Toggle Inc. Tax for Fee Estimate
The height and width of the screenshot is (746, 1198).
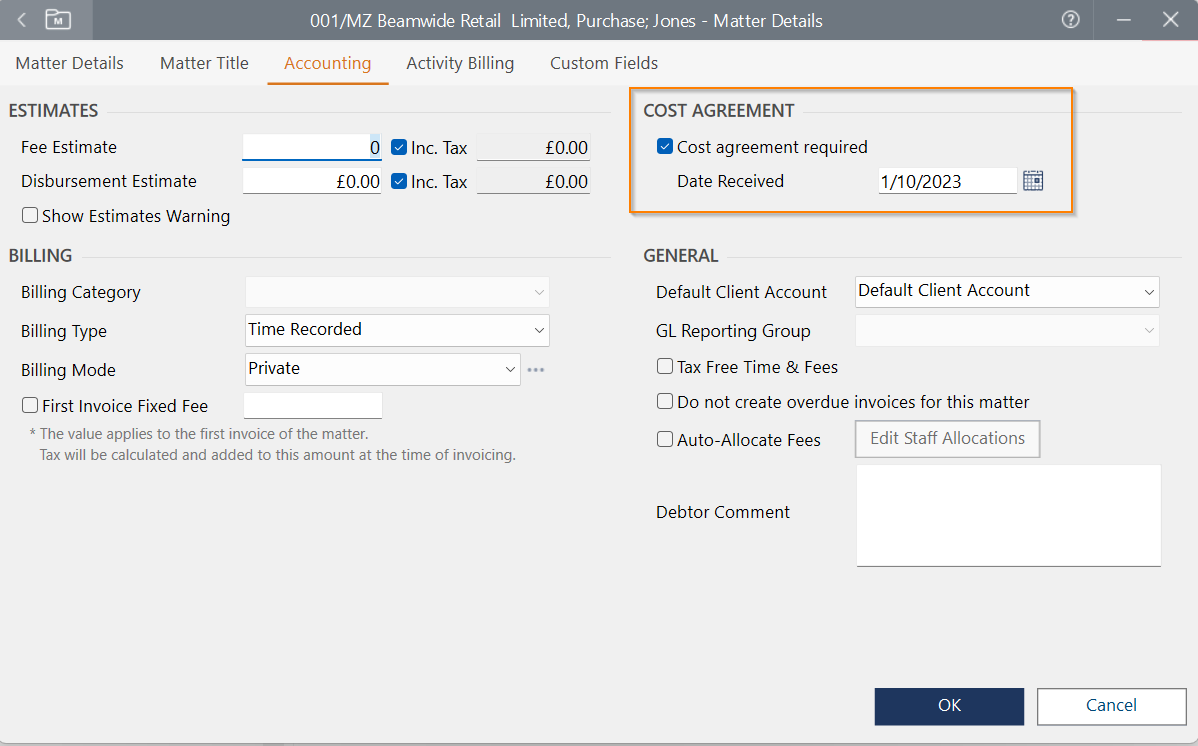399,148
